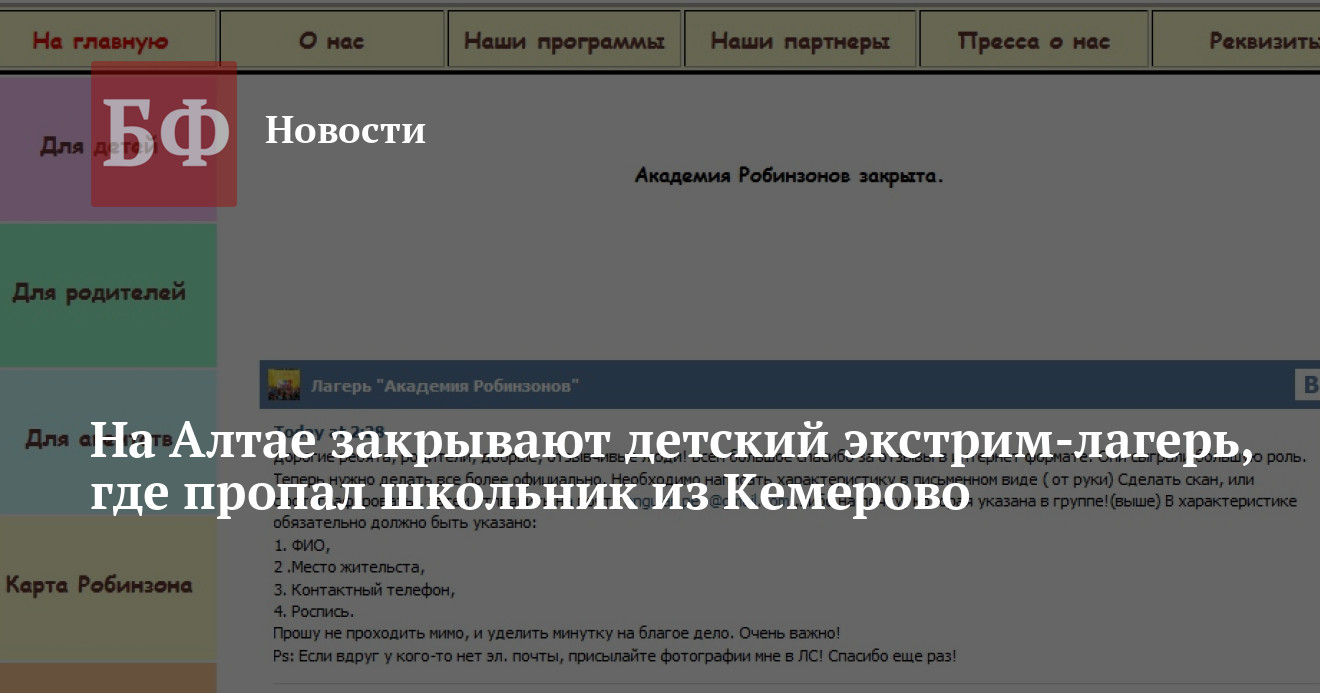
Task: Open the О нас tab
Action: click(331, 41)
